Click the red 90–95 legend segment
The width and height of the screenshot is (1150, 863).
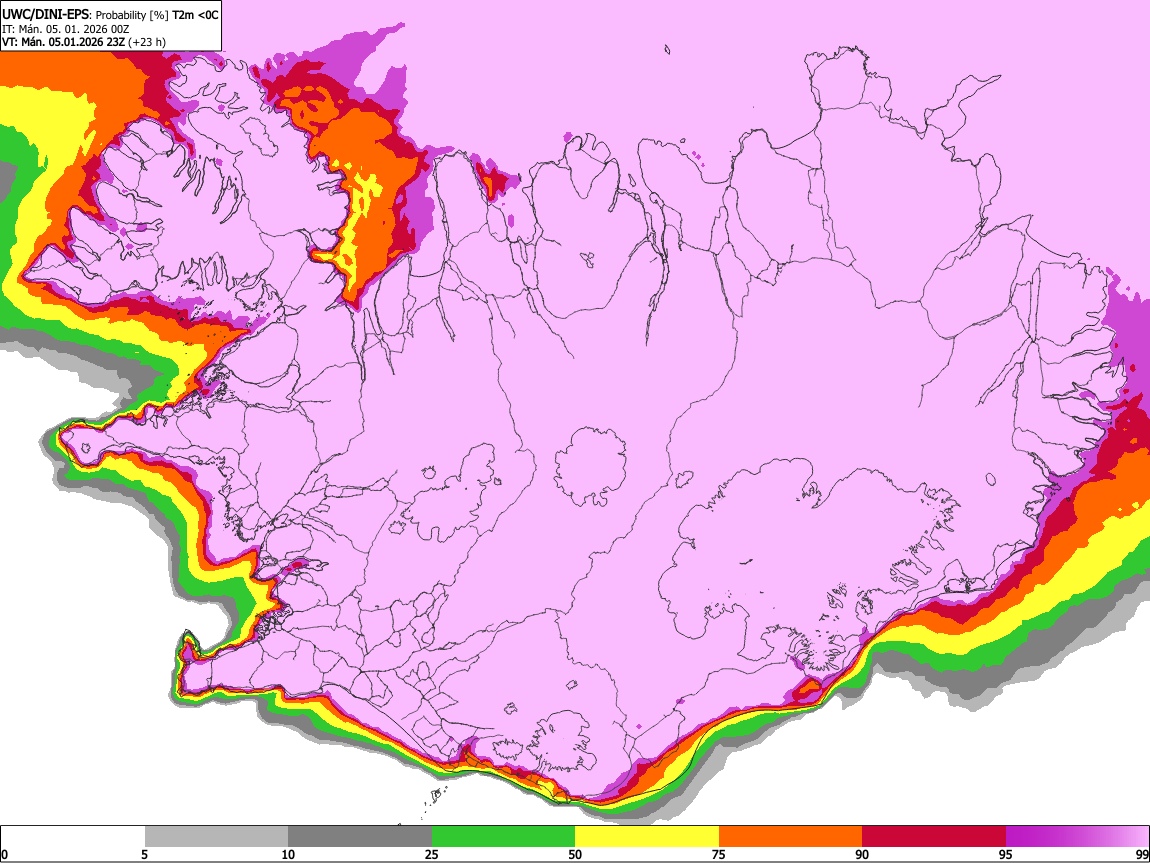(934, 836)
